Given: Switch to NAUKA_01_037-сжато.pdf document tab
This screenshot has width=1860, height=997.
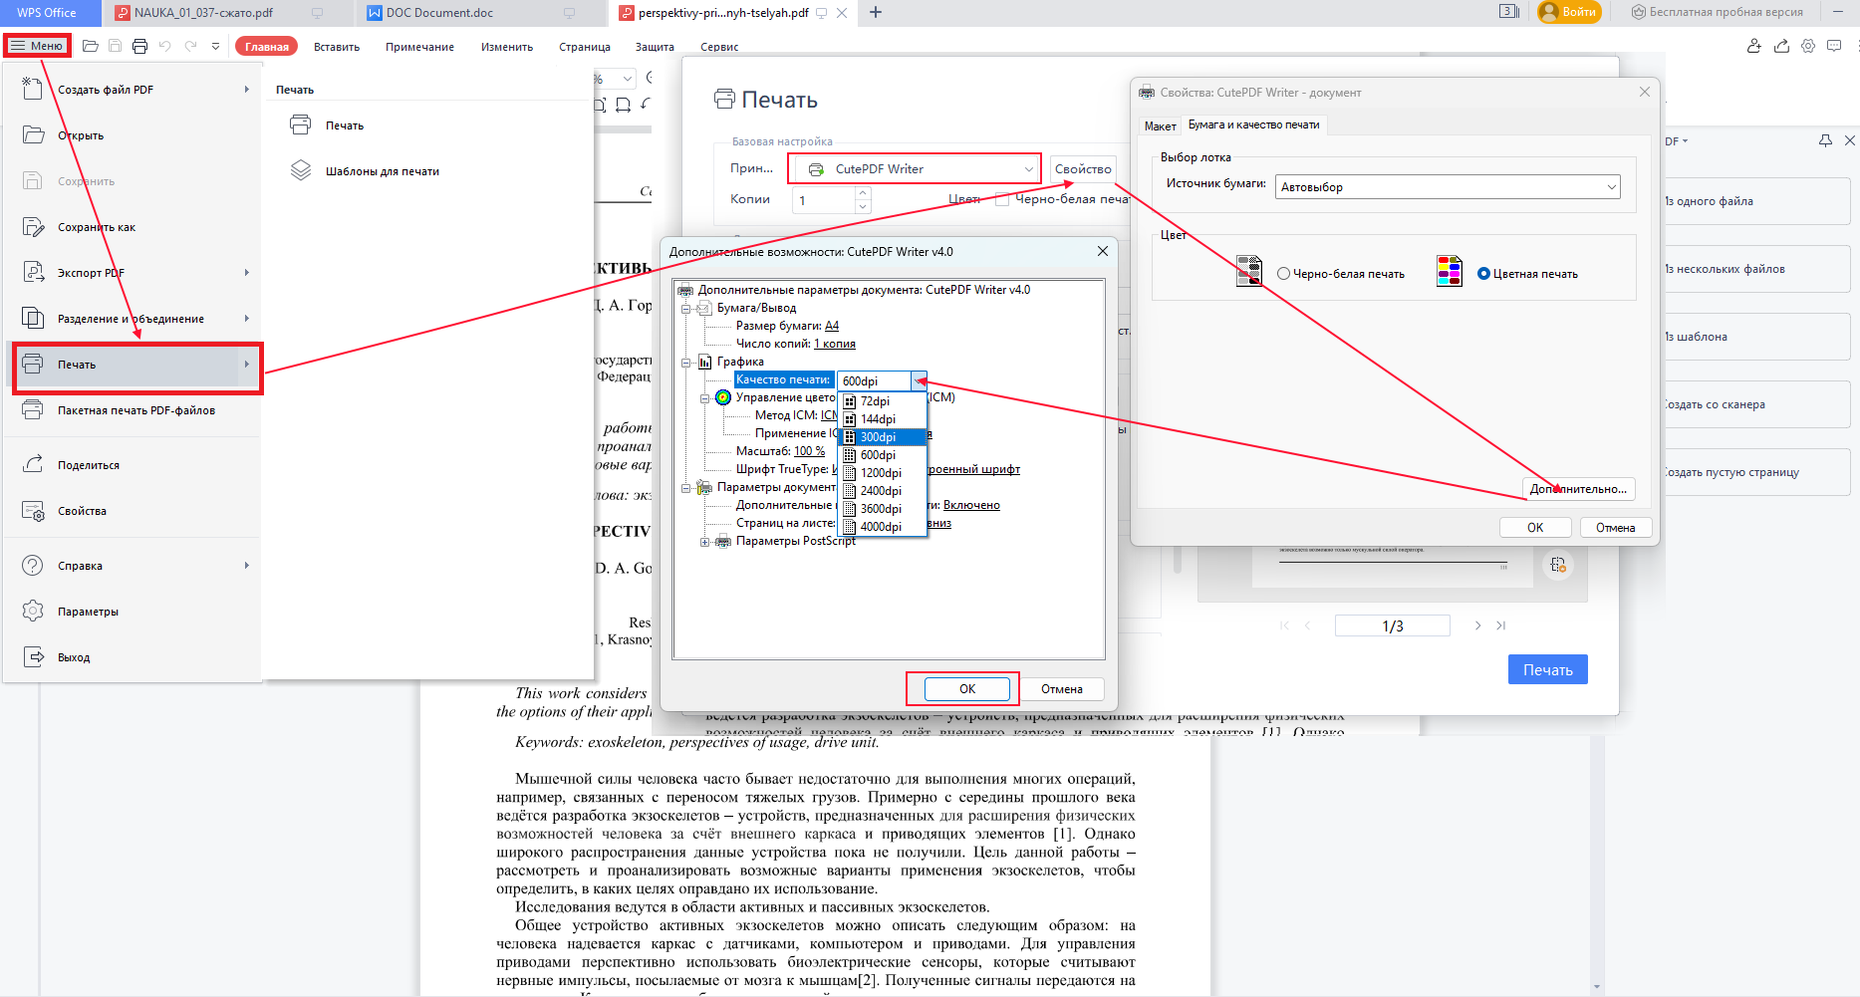Looking at the screenshot, I should click(204, 13).
